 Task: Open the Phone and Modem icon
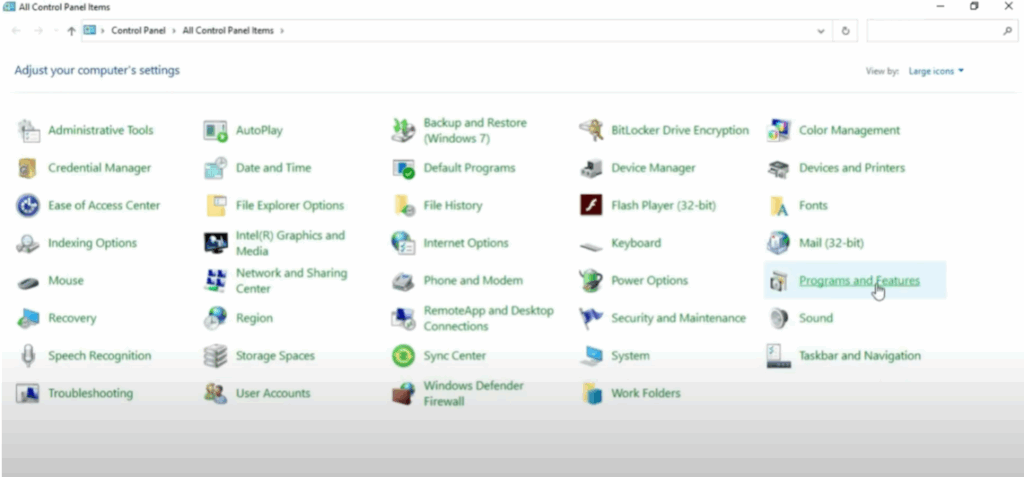click(403, 282)
